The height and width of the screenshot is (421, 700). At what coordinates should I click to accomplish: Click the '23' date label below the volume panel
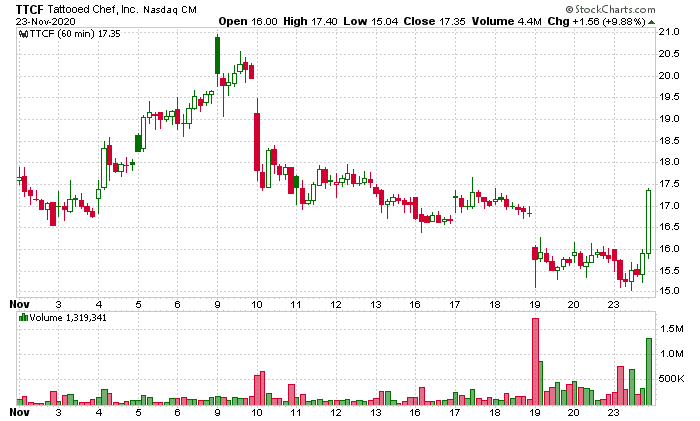coord(614,412)
